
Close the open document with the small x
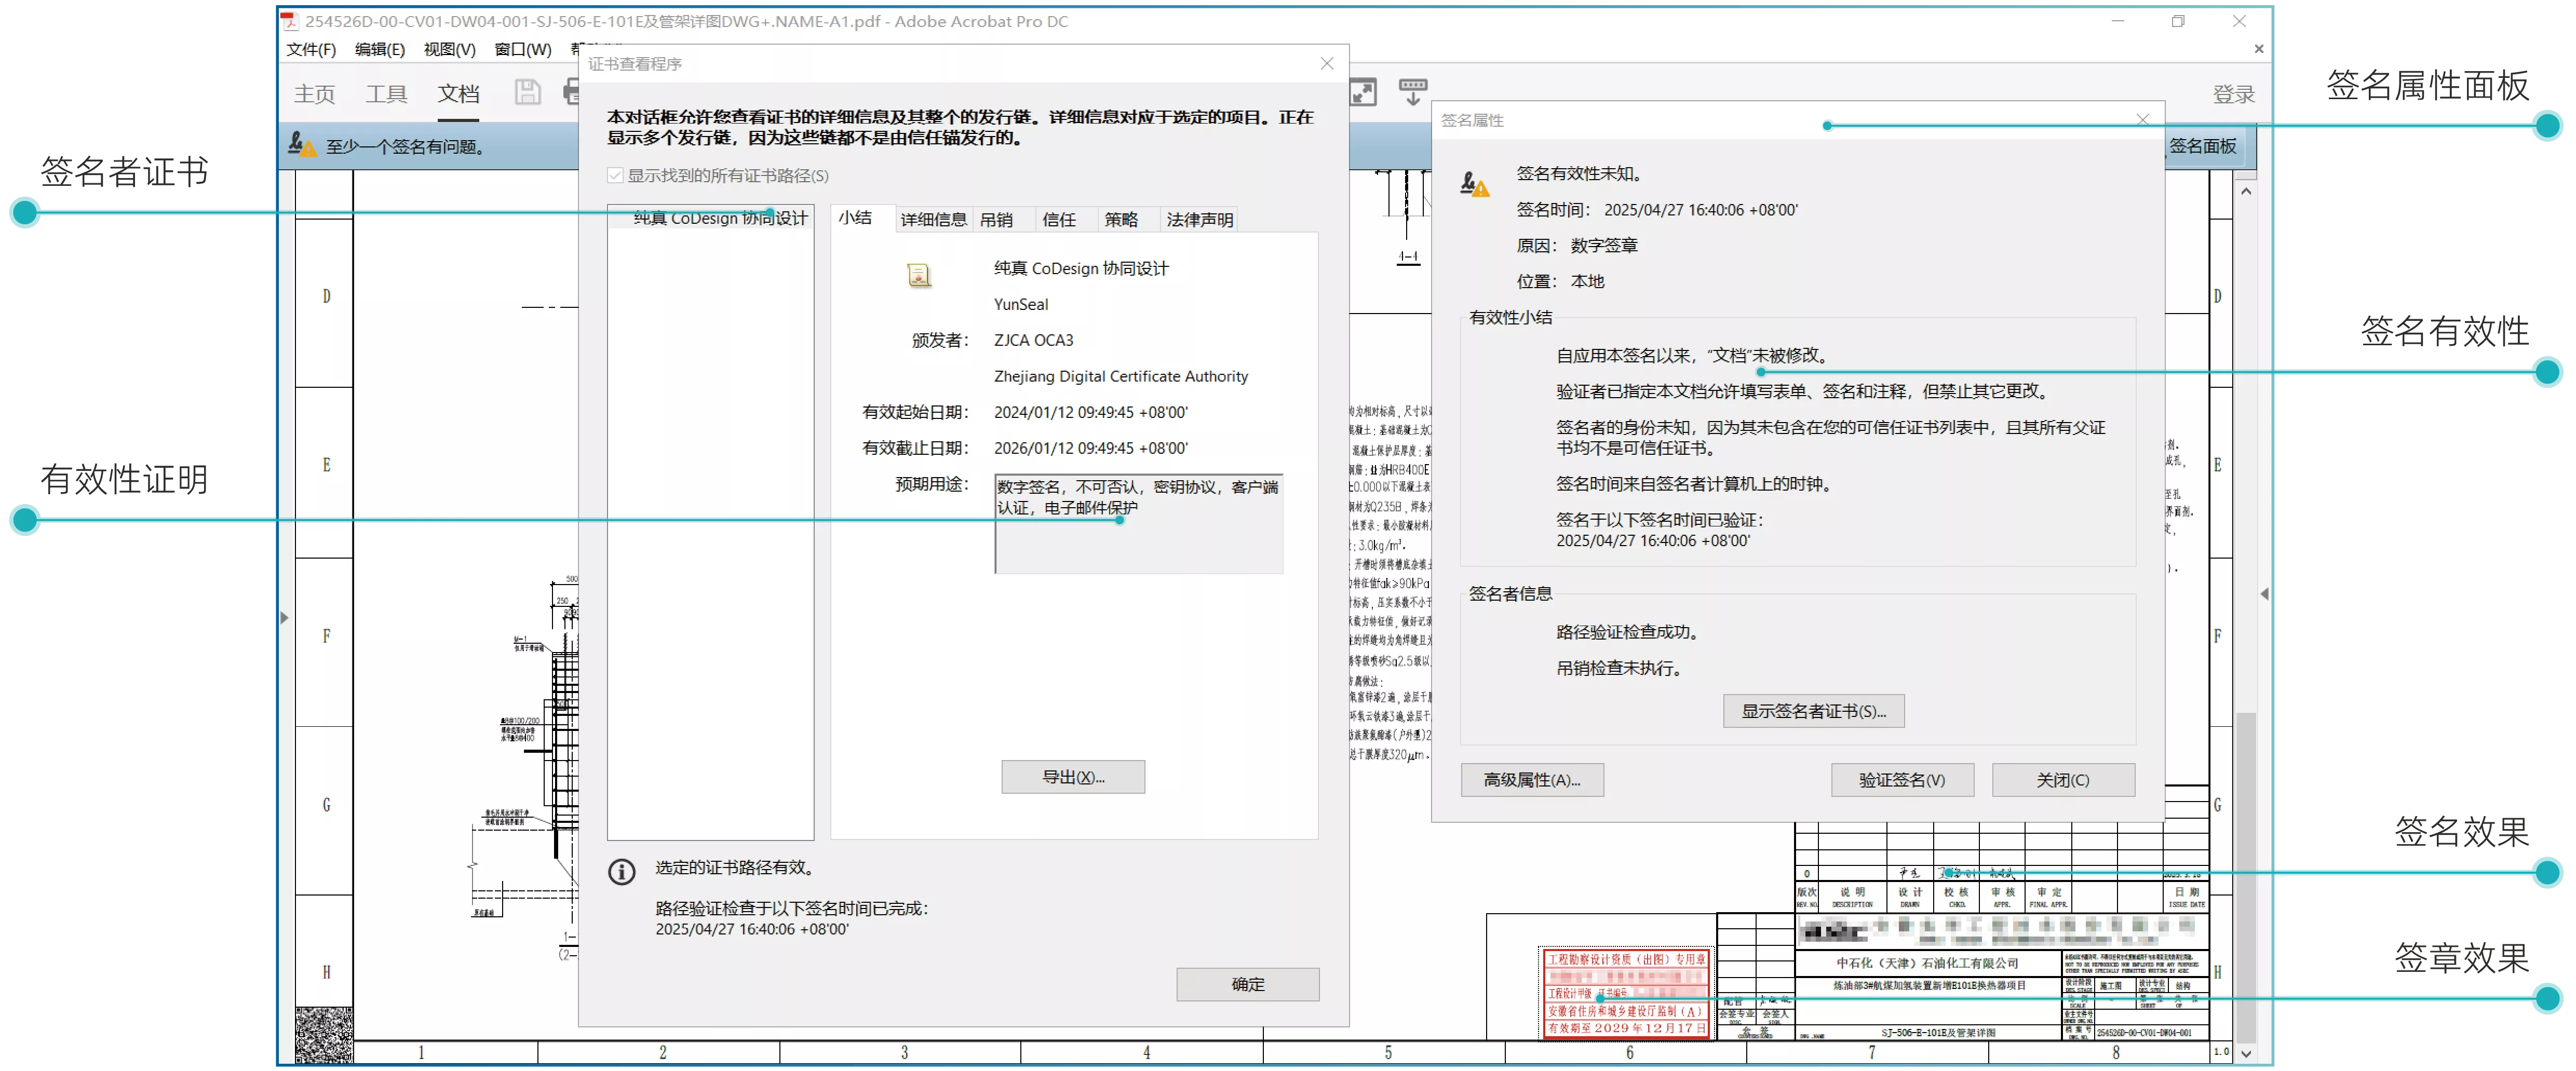point(2259,48)
